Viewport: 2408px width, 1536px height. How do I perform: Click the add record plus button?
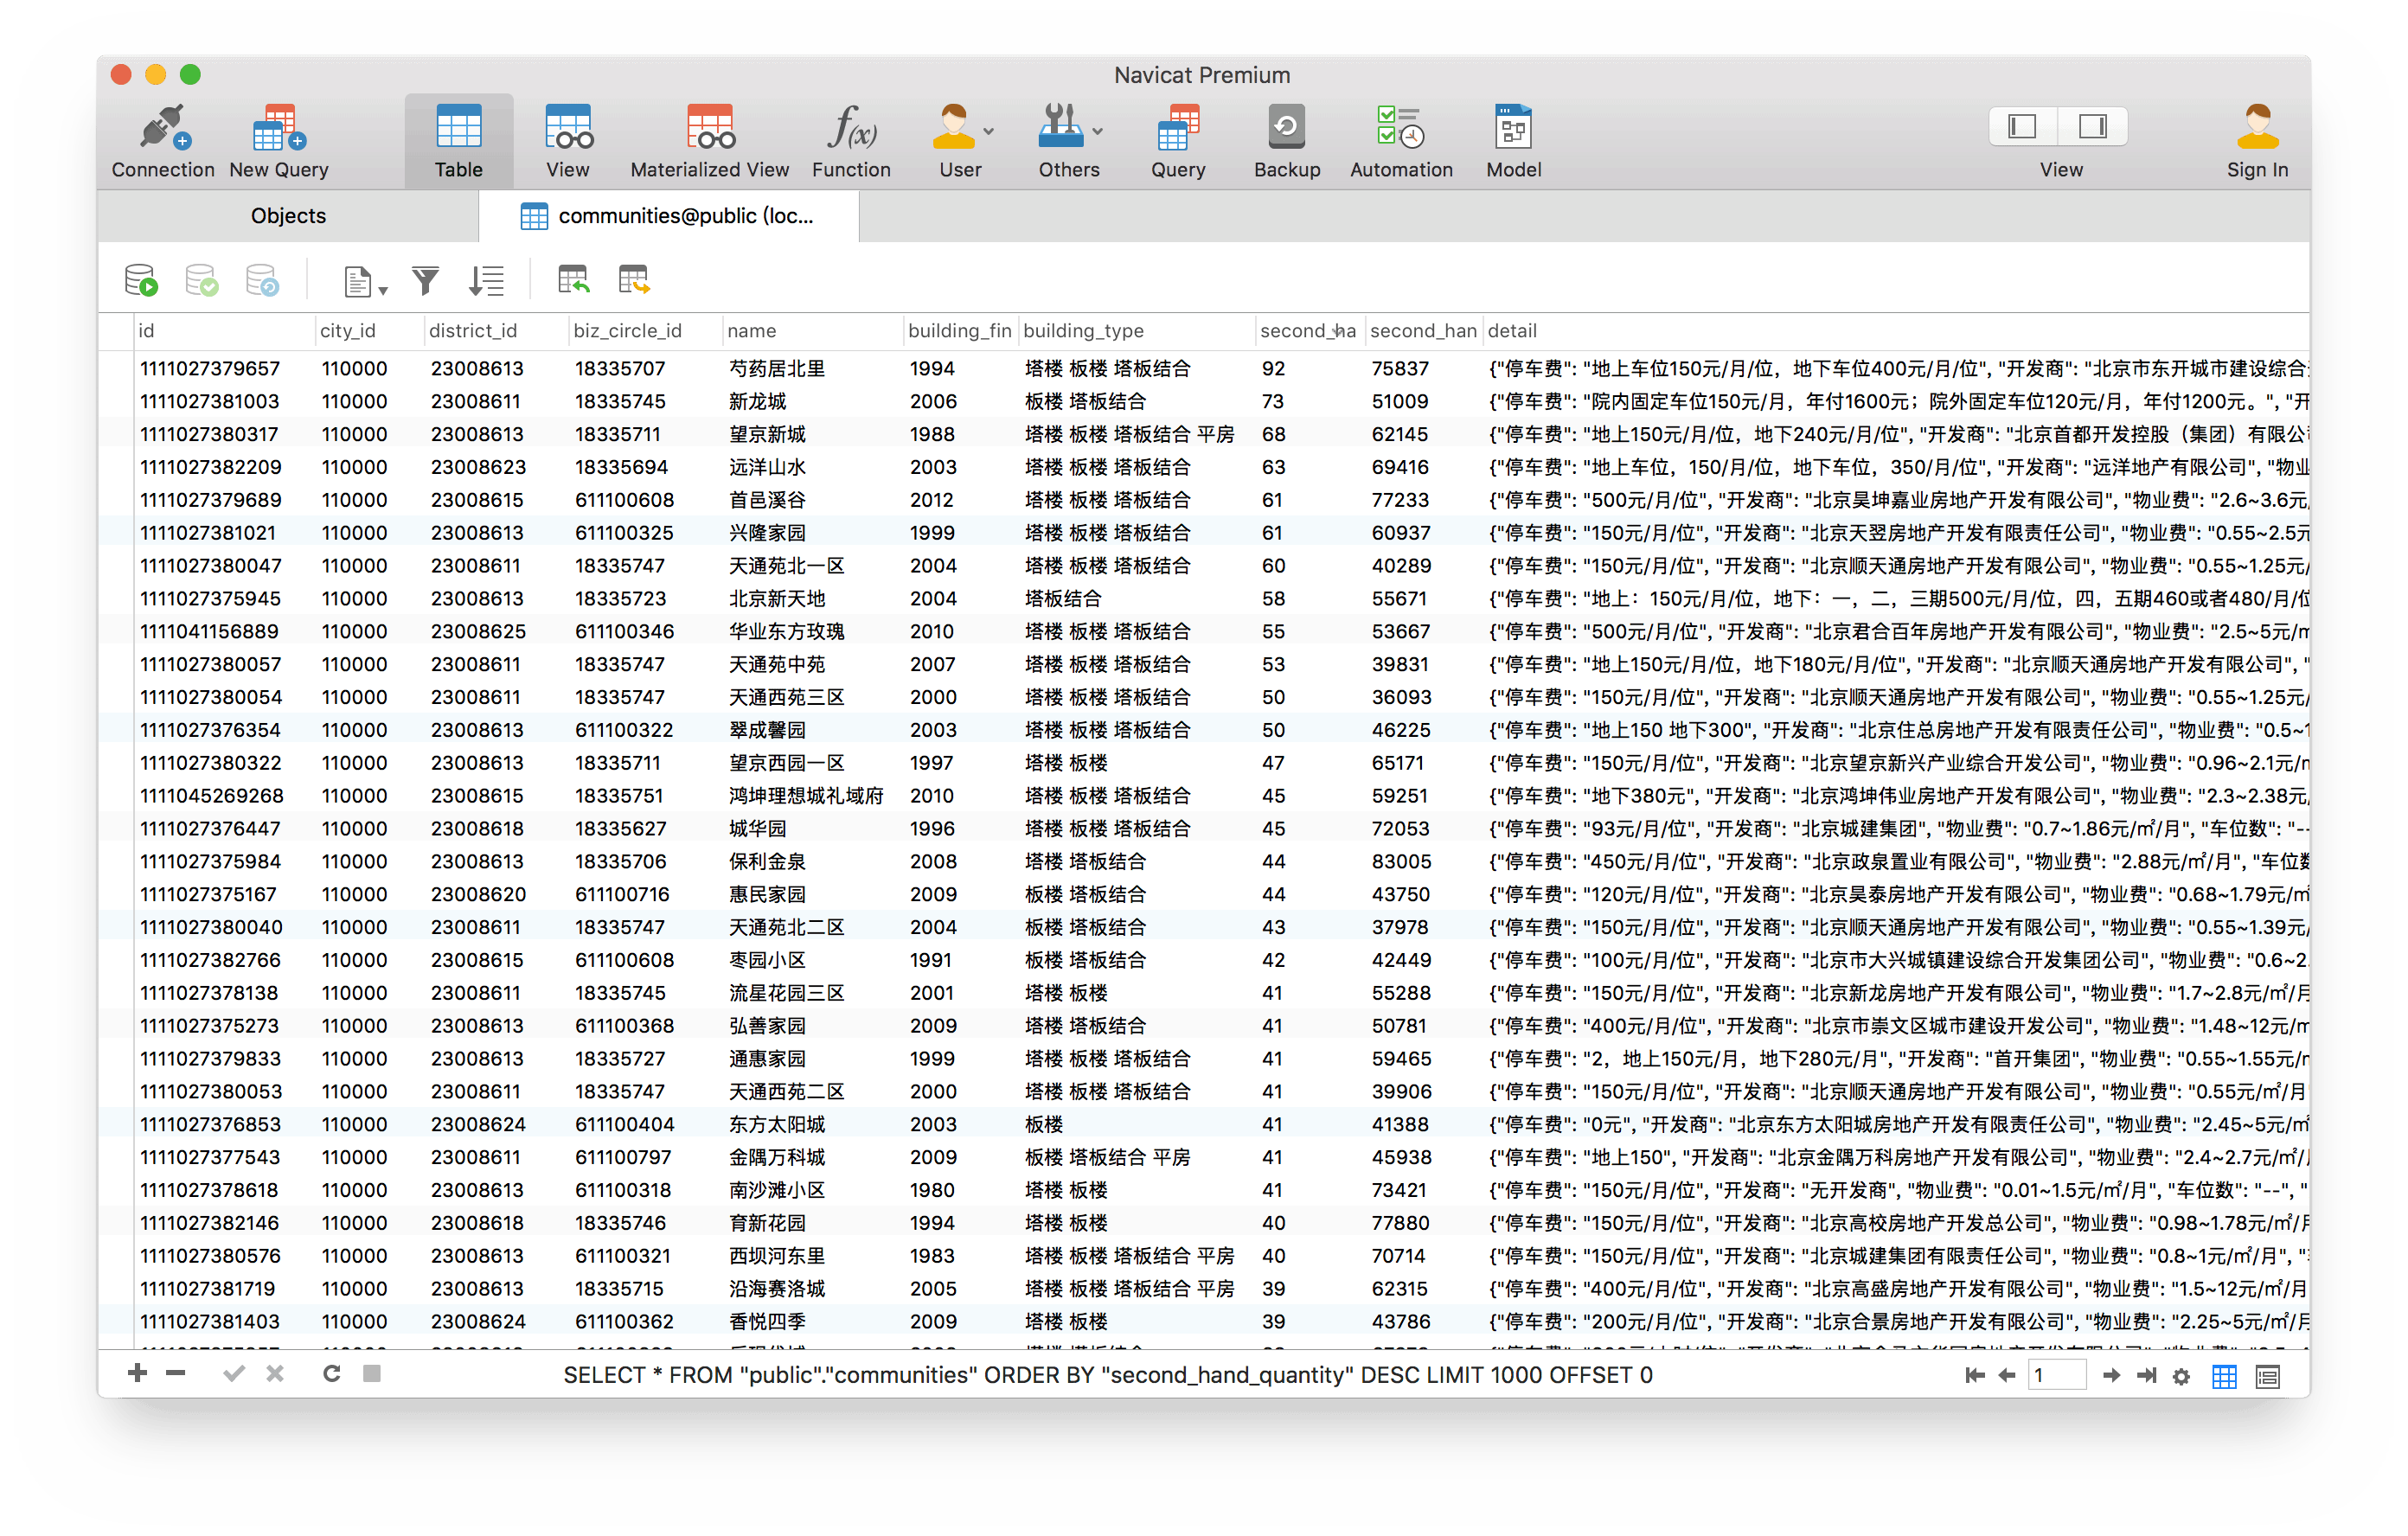138,1374
